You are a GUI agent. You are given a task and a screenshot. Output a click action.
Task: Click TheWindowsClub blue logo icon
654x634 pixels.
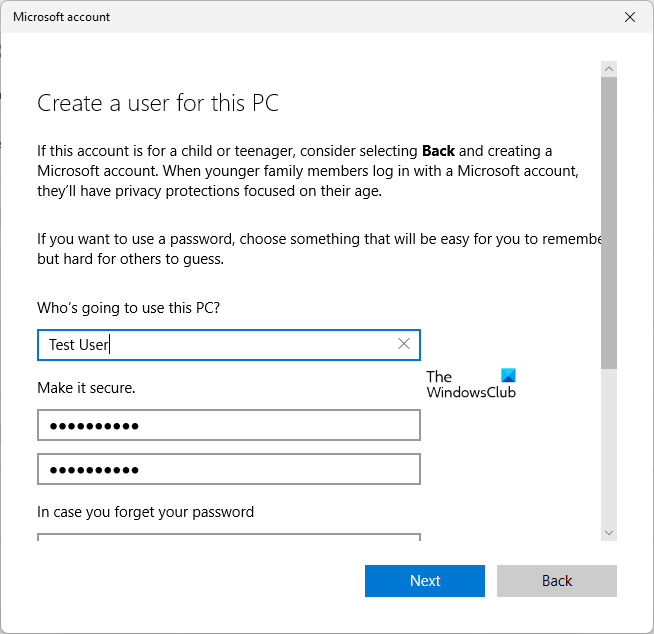coord(508,376)
